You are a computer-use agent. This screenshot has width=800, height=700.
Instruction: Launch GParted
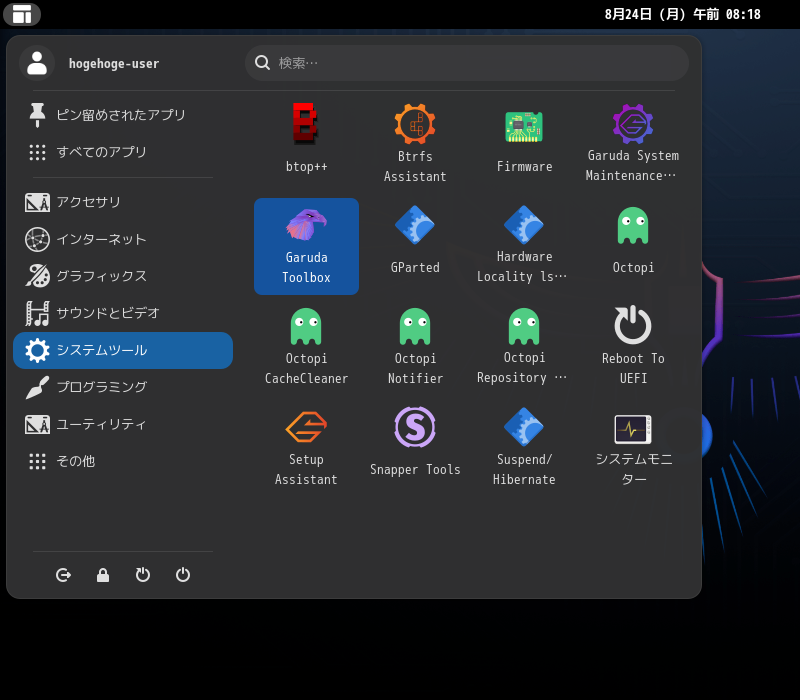pyautogui.click(x=415, y=246)
